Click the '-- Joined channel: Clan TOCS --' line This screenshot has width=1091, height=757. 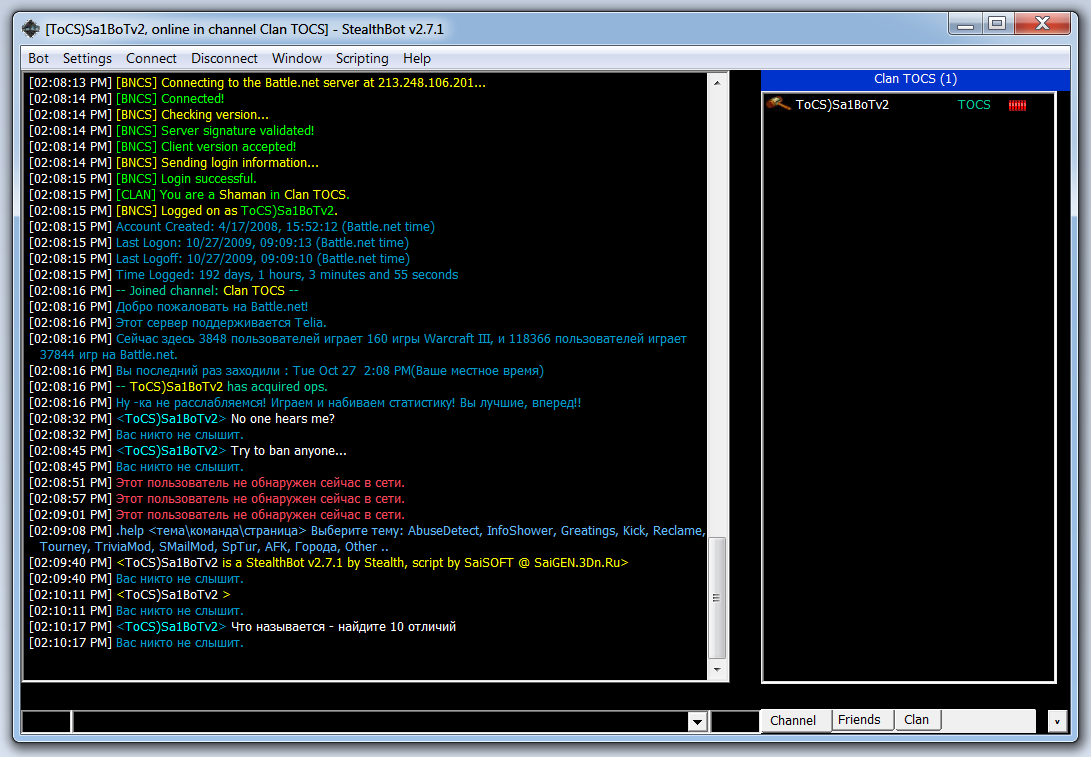[x=164, y=291]
